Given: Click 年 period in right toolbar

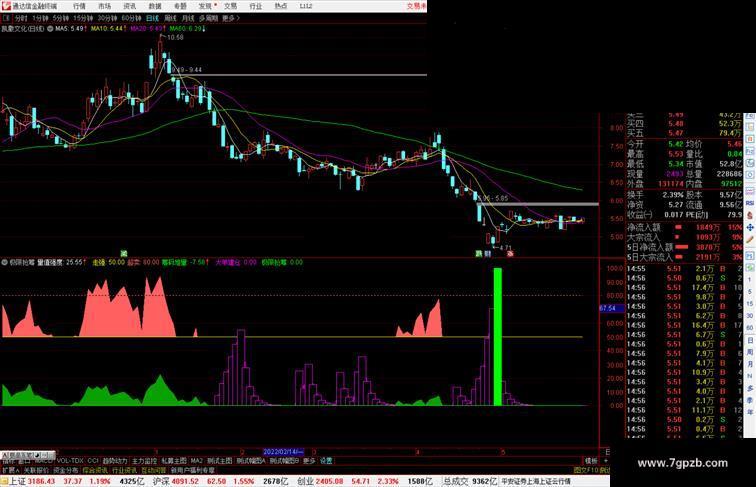Looking at the screenshot, I should pos(750,411).
